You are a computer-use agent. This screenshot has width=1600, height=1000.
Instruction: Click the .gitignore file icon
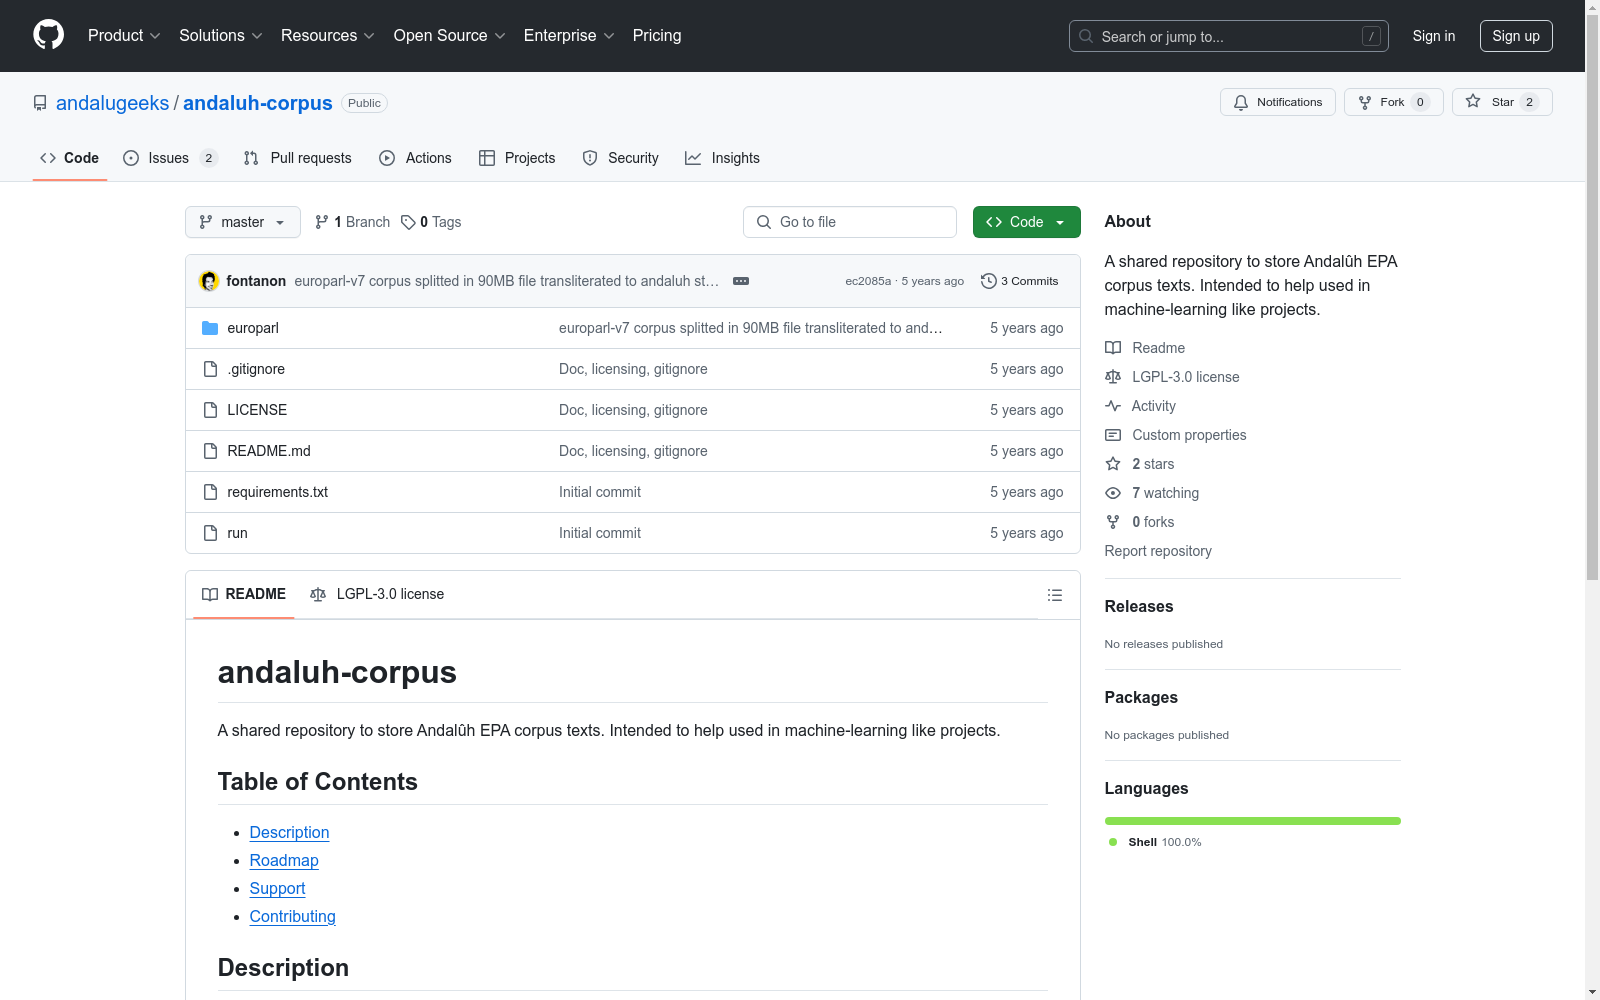click(x=210, y=369)
